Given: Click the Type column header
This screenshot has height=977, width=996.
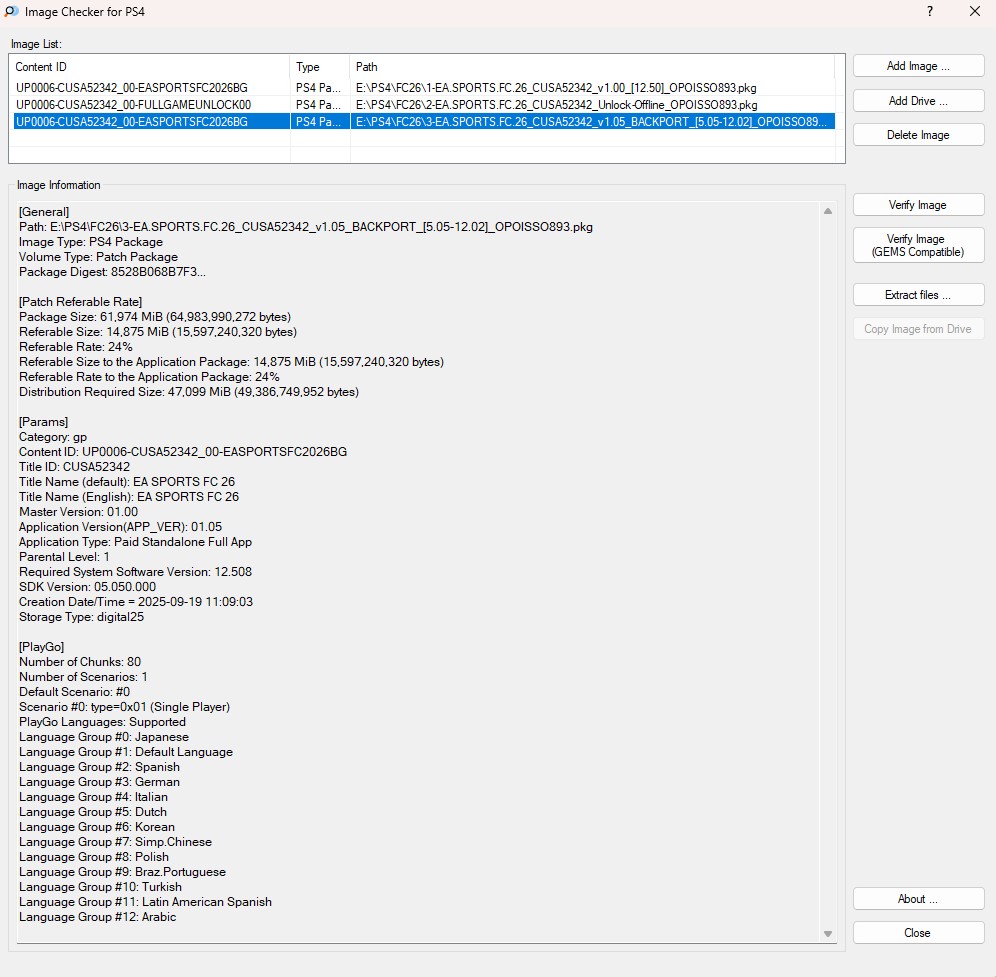Looking at the screenshot, I should 319,67.
